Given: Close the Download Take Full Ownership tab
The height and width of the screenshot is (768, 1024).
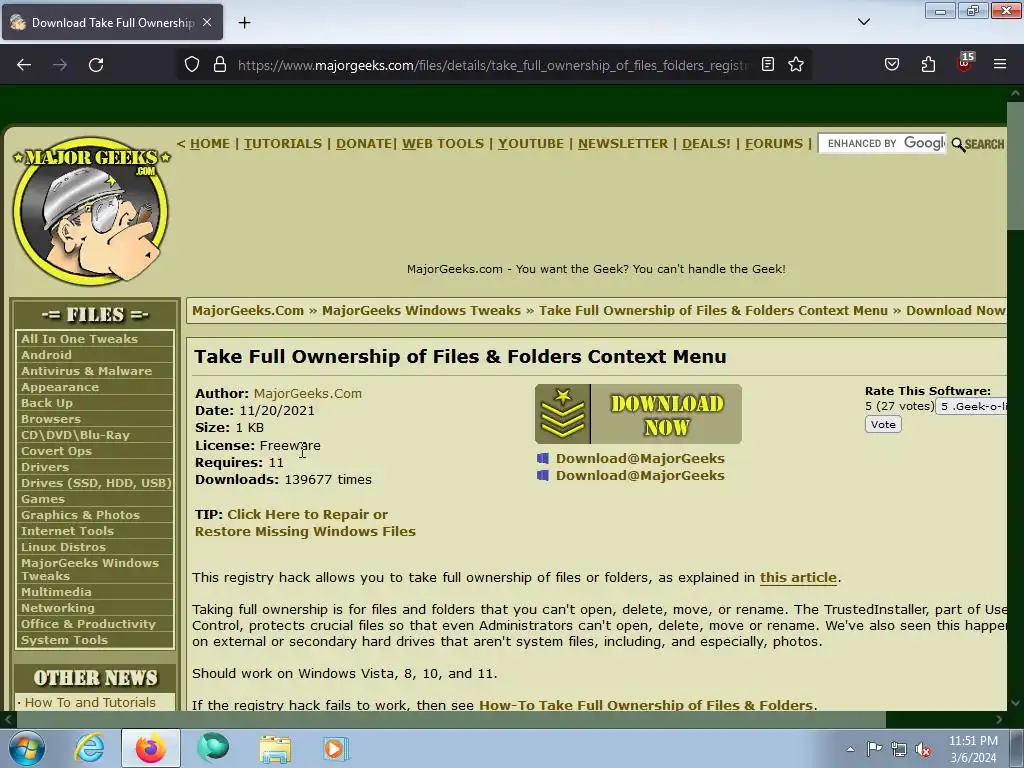Looking at the screenshot, I should [x=207, y=22].
